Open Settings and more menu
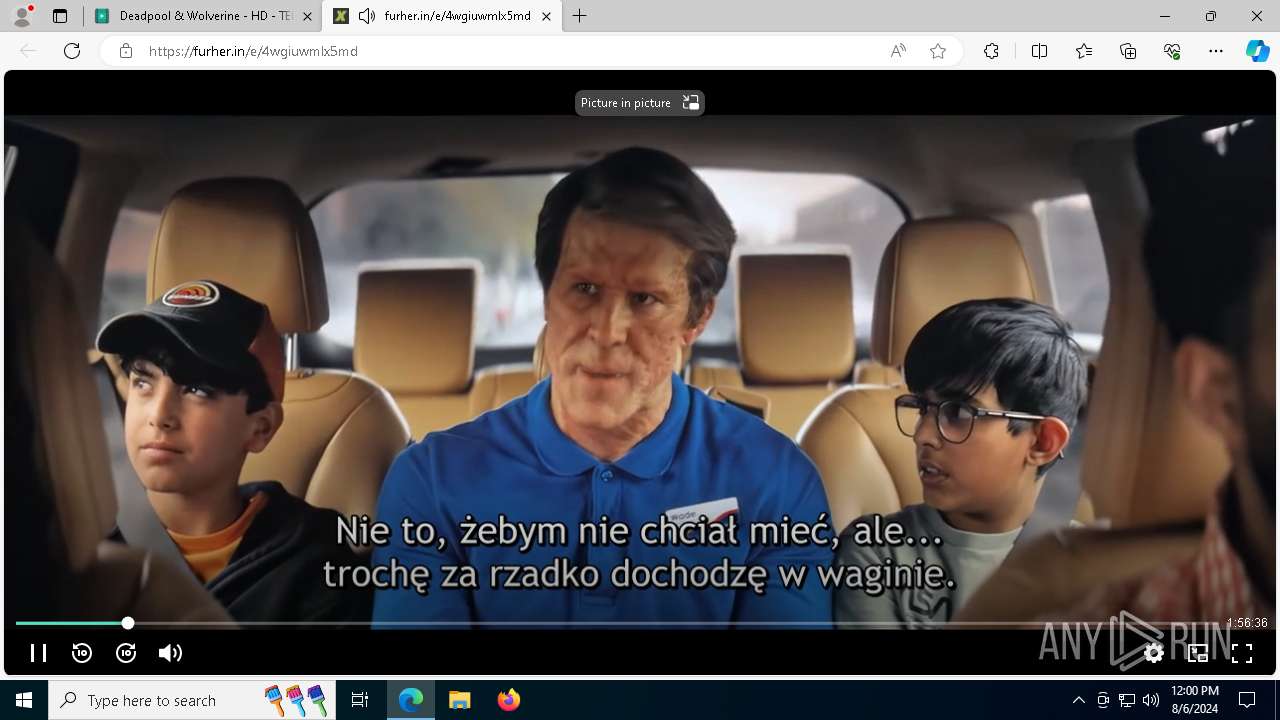This screenshot has width=1280, height=720. (1216, 51)
